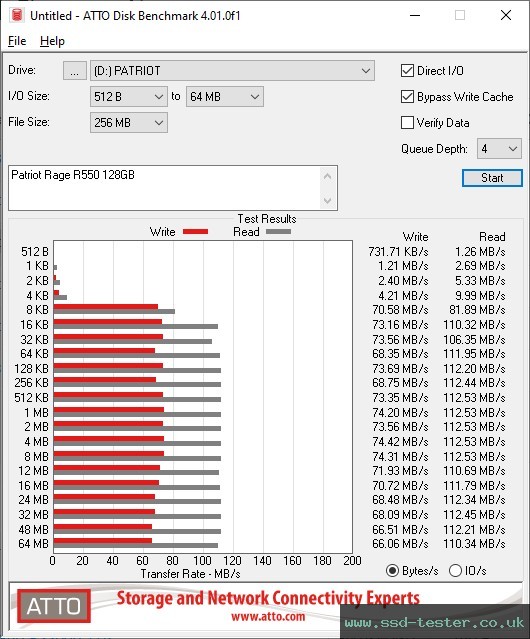Click the 1.26 MB/s read value
Screen dimensions: 530x639
480,252
